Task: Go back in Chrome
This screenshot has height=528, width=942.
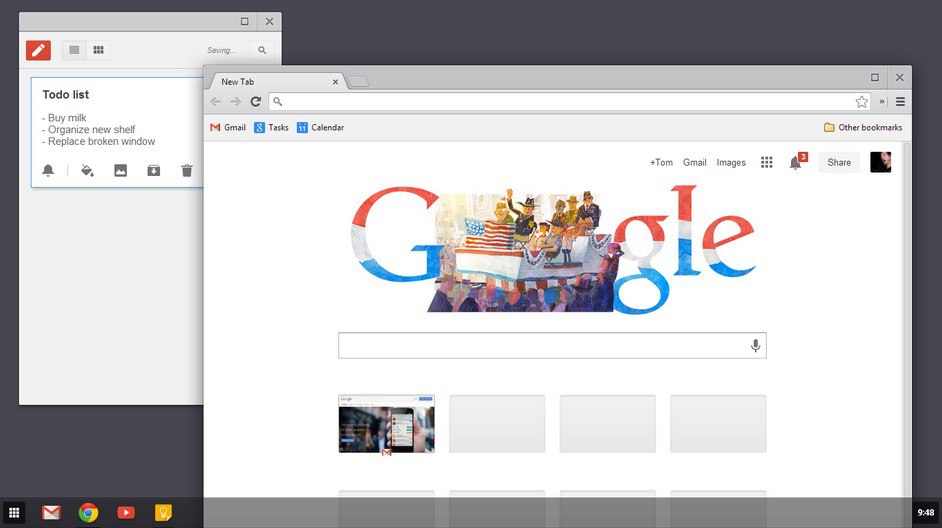Action: (216, 102)
